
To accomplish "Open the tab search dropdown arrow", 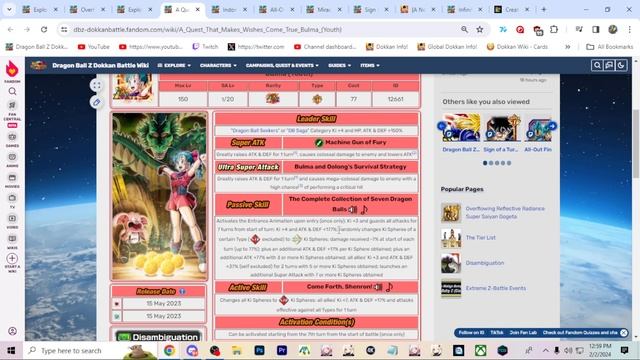I will coord(9,9).
